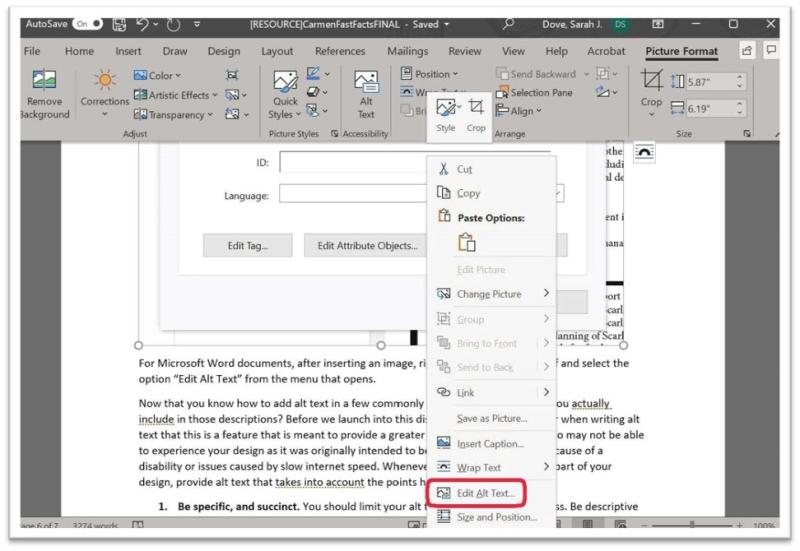Open the References tab

(x=340, y=51)
